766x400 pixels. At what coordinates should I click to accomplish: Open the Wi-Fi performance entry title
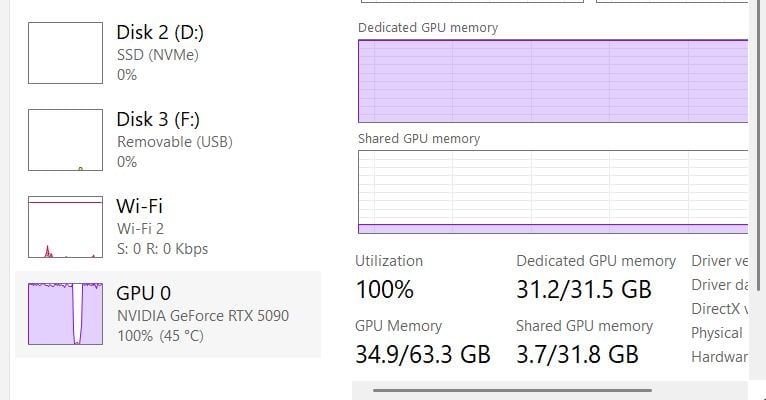point(139,206)
